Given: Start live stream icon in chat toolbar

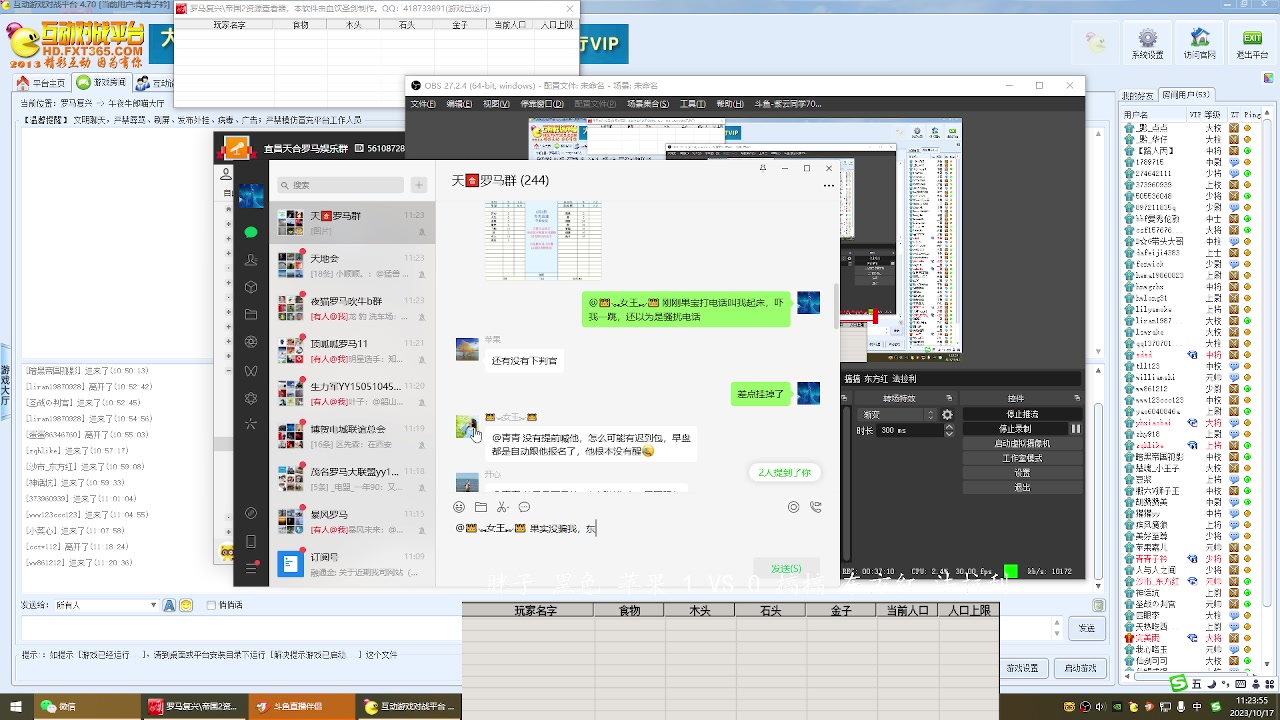Looking at the screenshot, I should click(x=794, y=507).
